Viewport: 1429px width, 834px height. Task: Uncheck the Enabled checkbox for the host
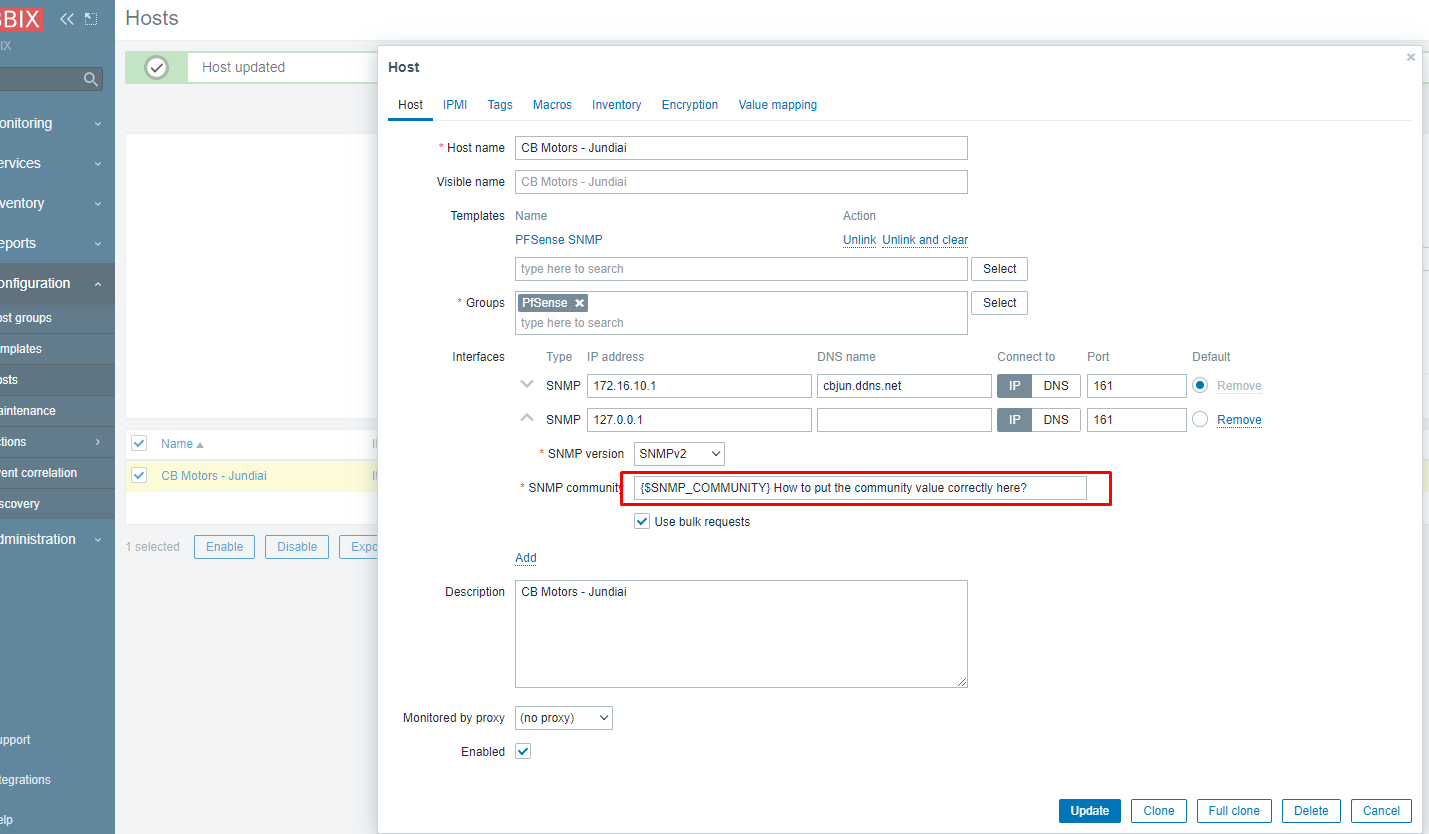(522, 751)
